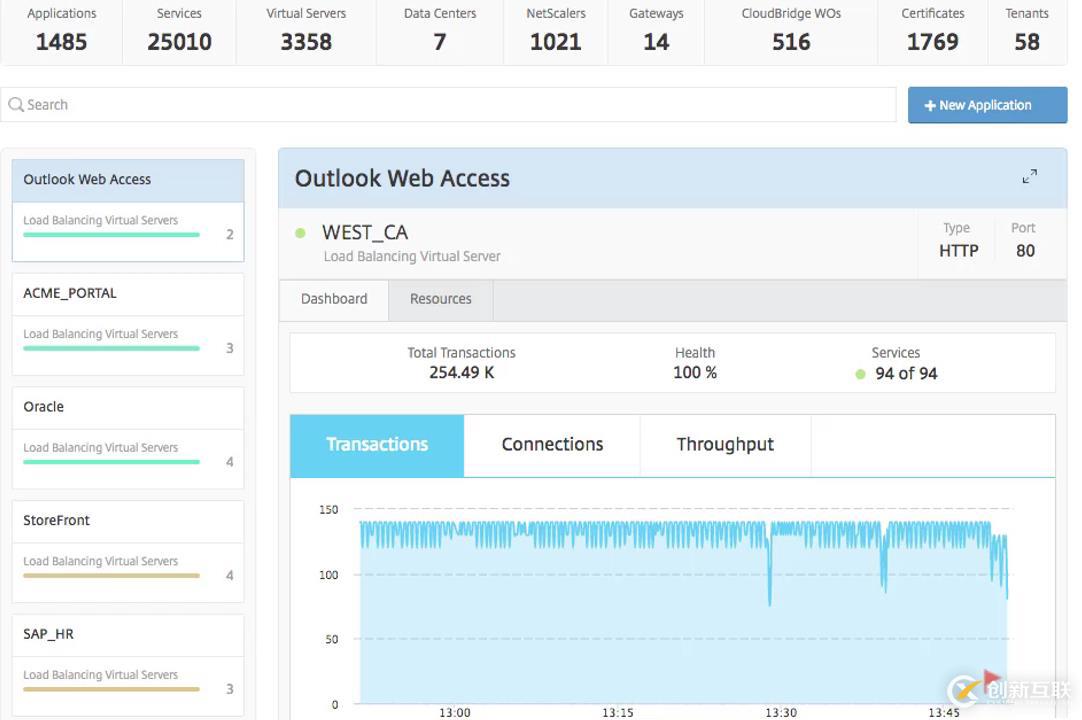The height and width of the screenshot is (720, 1082).
Task: Open the Certificates 1769 summary tile
Action: point(932,31)
